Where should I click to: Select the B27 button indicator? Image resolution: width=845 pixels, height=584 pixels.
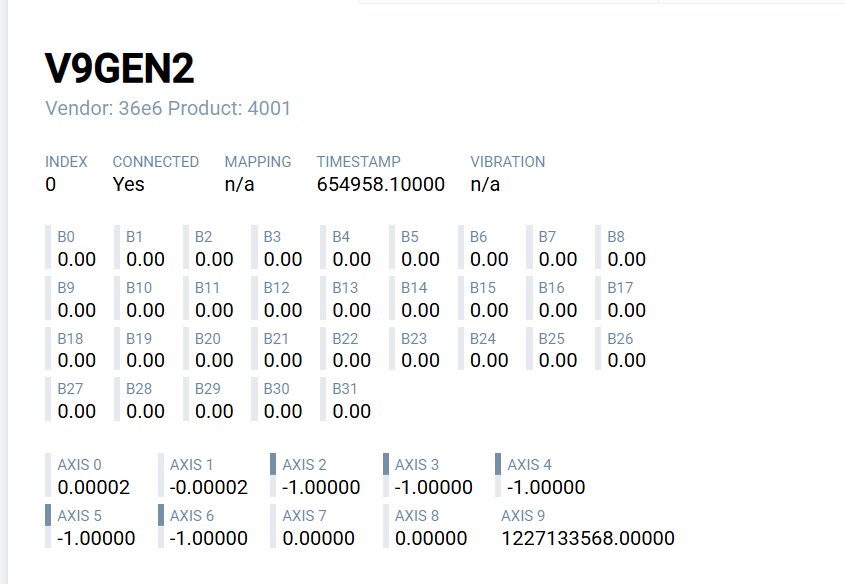point(75,400)
